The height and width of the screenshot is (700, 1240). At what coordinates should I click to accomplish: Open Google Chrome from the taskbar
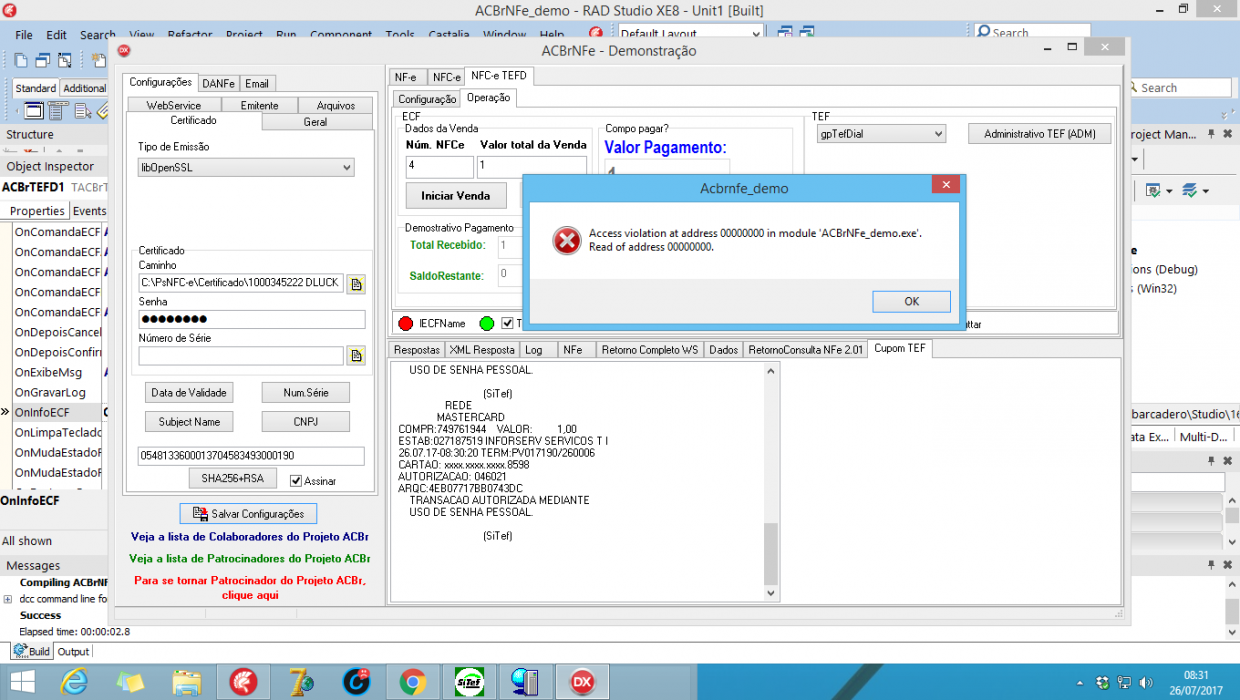tap(412, 682)
